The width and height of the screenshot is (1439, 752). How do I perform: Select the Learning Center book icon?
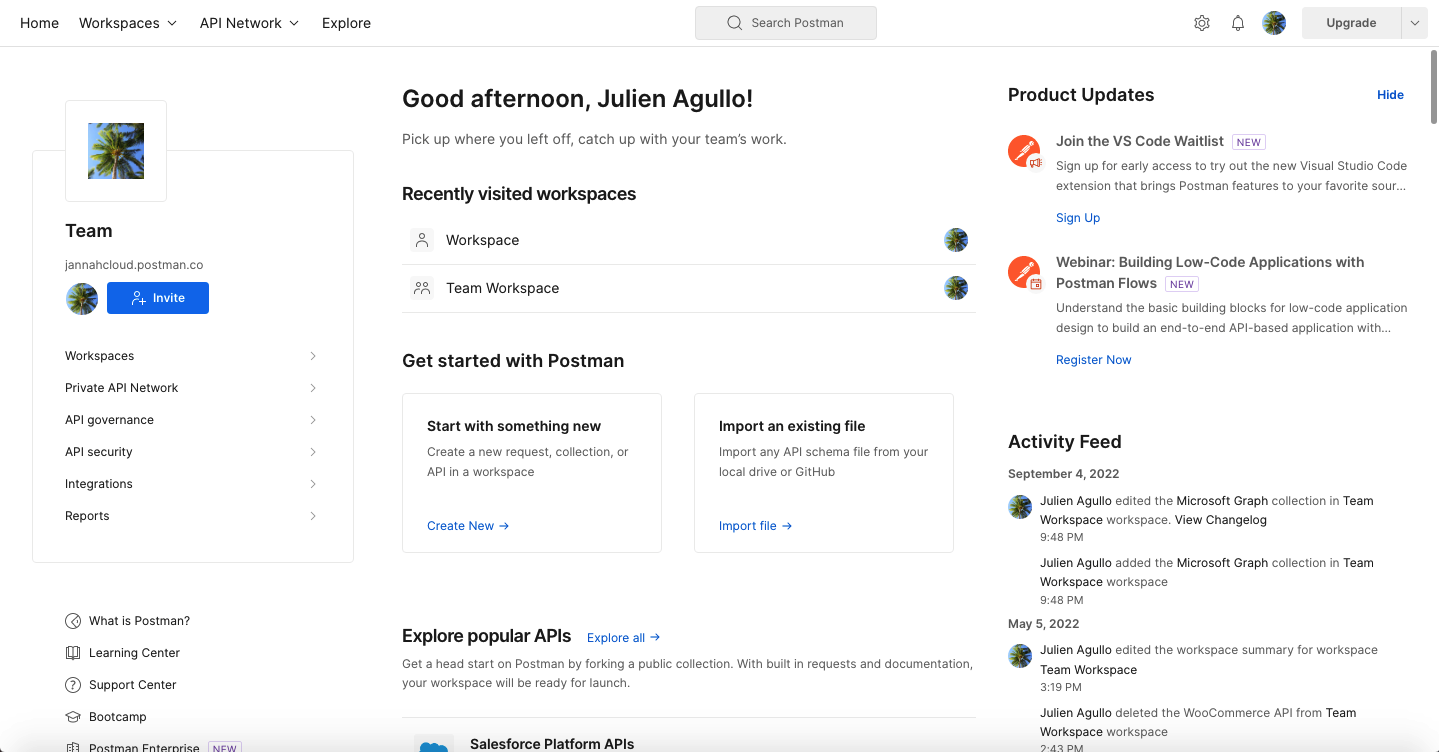[72, 652]
